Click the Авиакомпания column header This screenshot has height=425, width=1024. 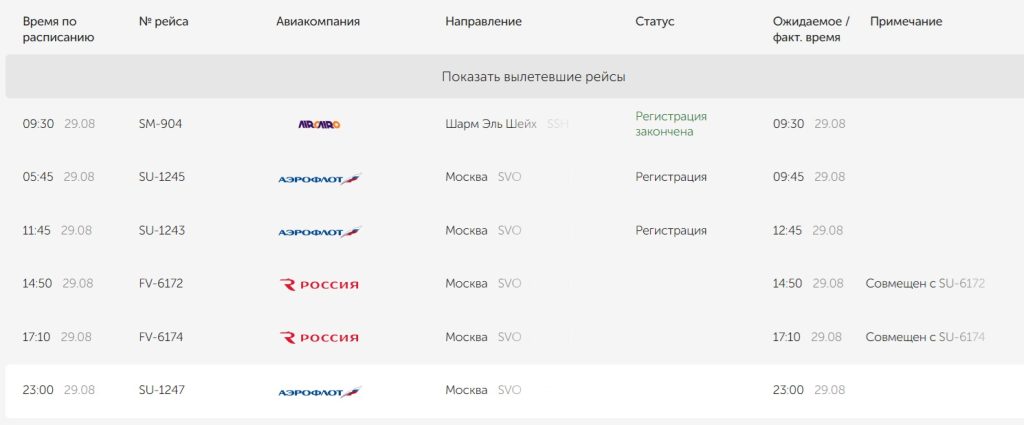[318, 22]
